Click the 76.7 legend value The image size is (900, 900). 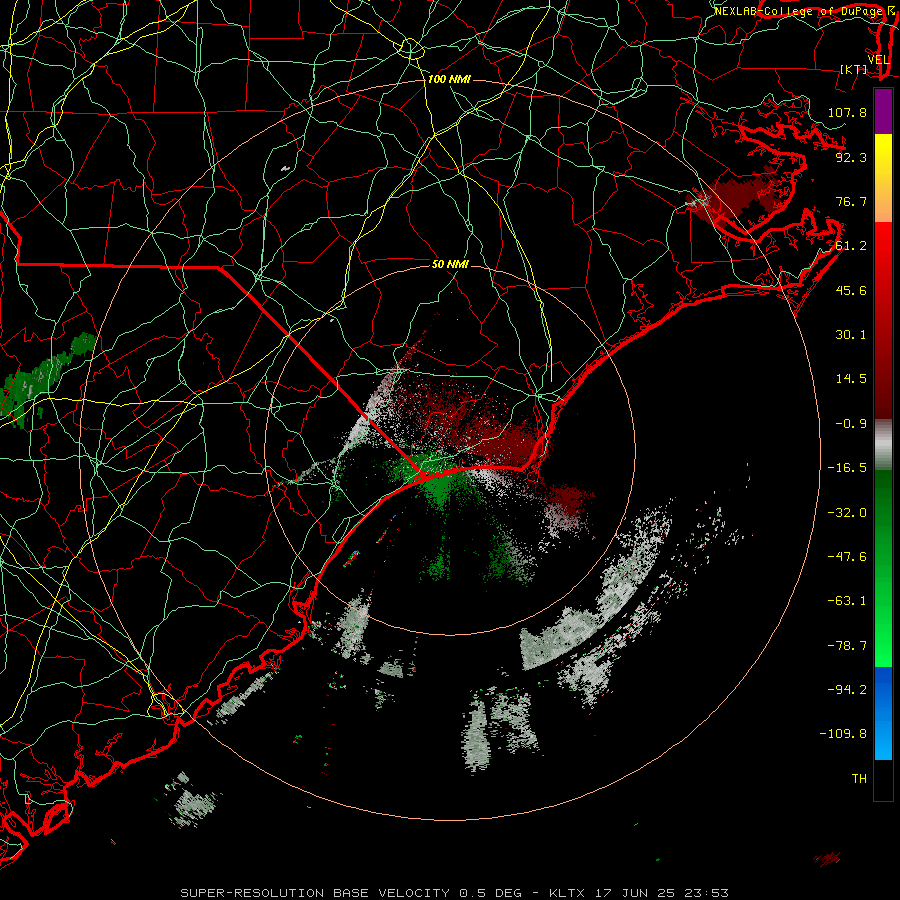[851, 201]
